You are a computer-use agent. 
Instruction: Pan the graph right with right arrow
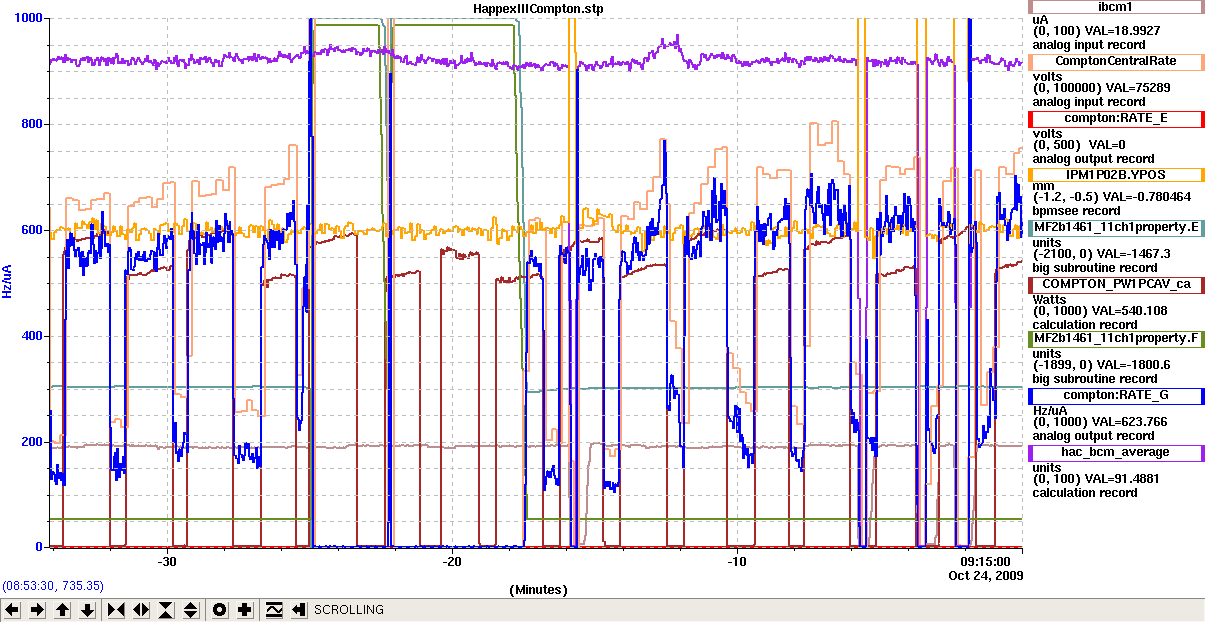coord(37,609)
